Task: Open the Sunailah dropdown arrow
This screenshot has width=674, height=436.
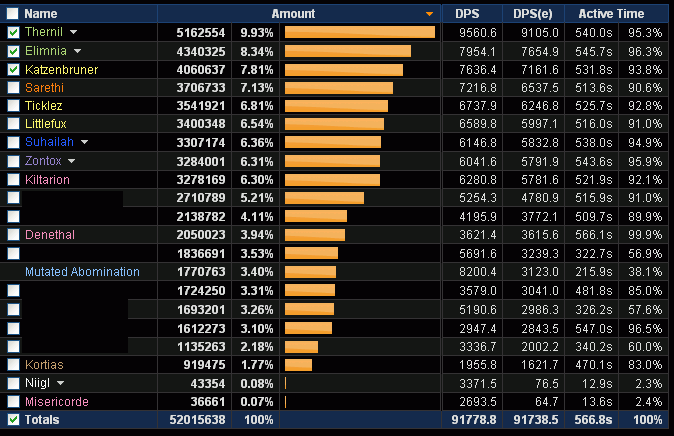Action: coord(84,143)
